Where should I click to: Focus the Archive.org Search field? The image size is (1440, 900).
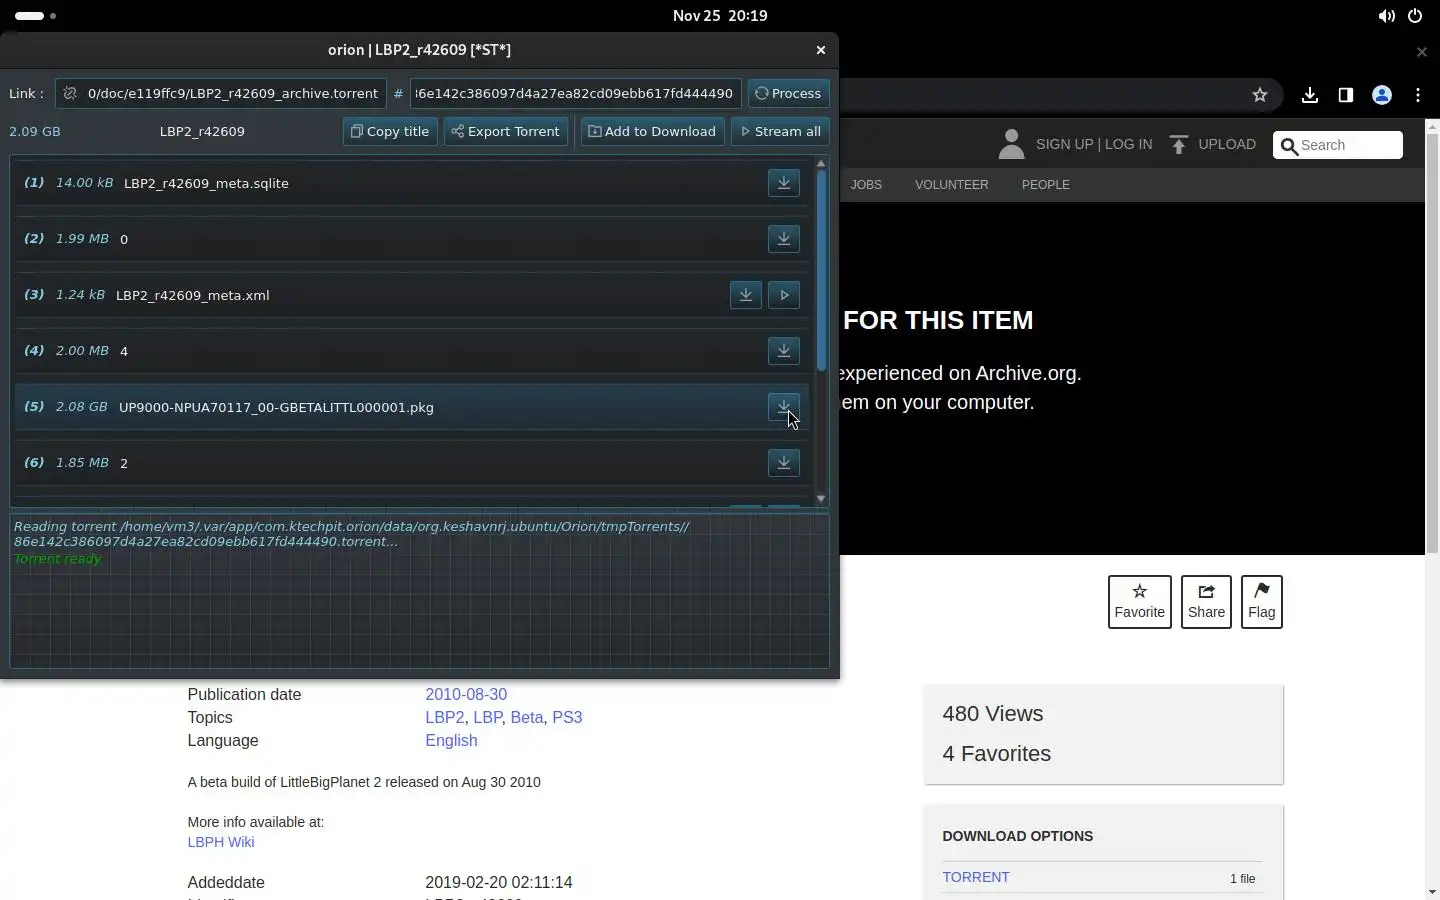point(1338,145)
